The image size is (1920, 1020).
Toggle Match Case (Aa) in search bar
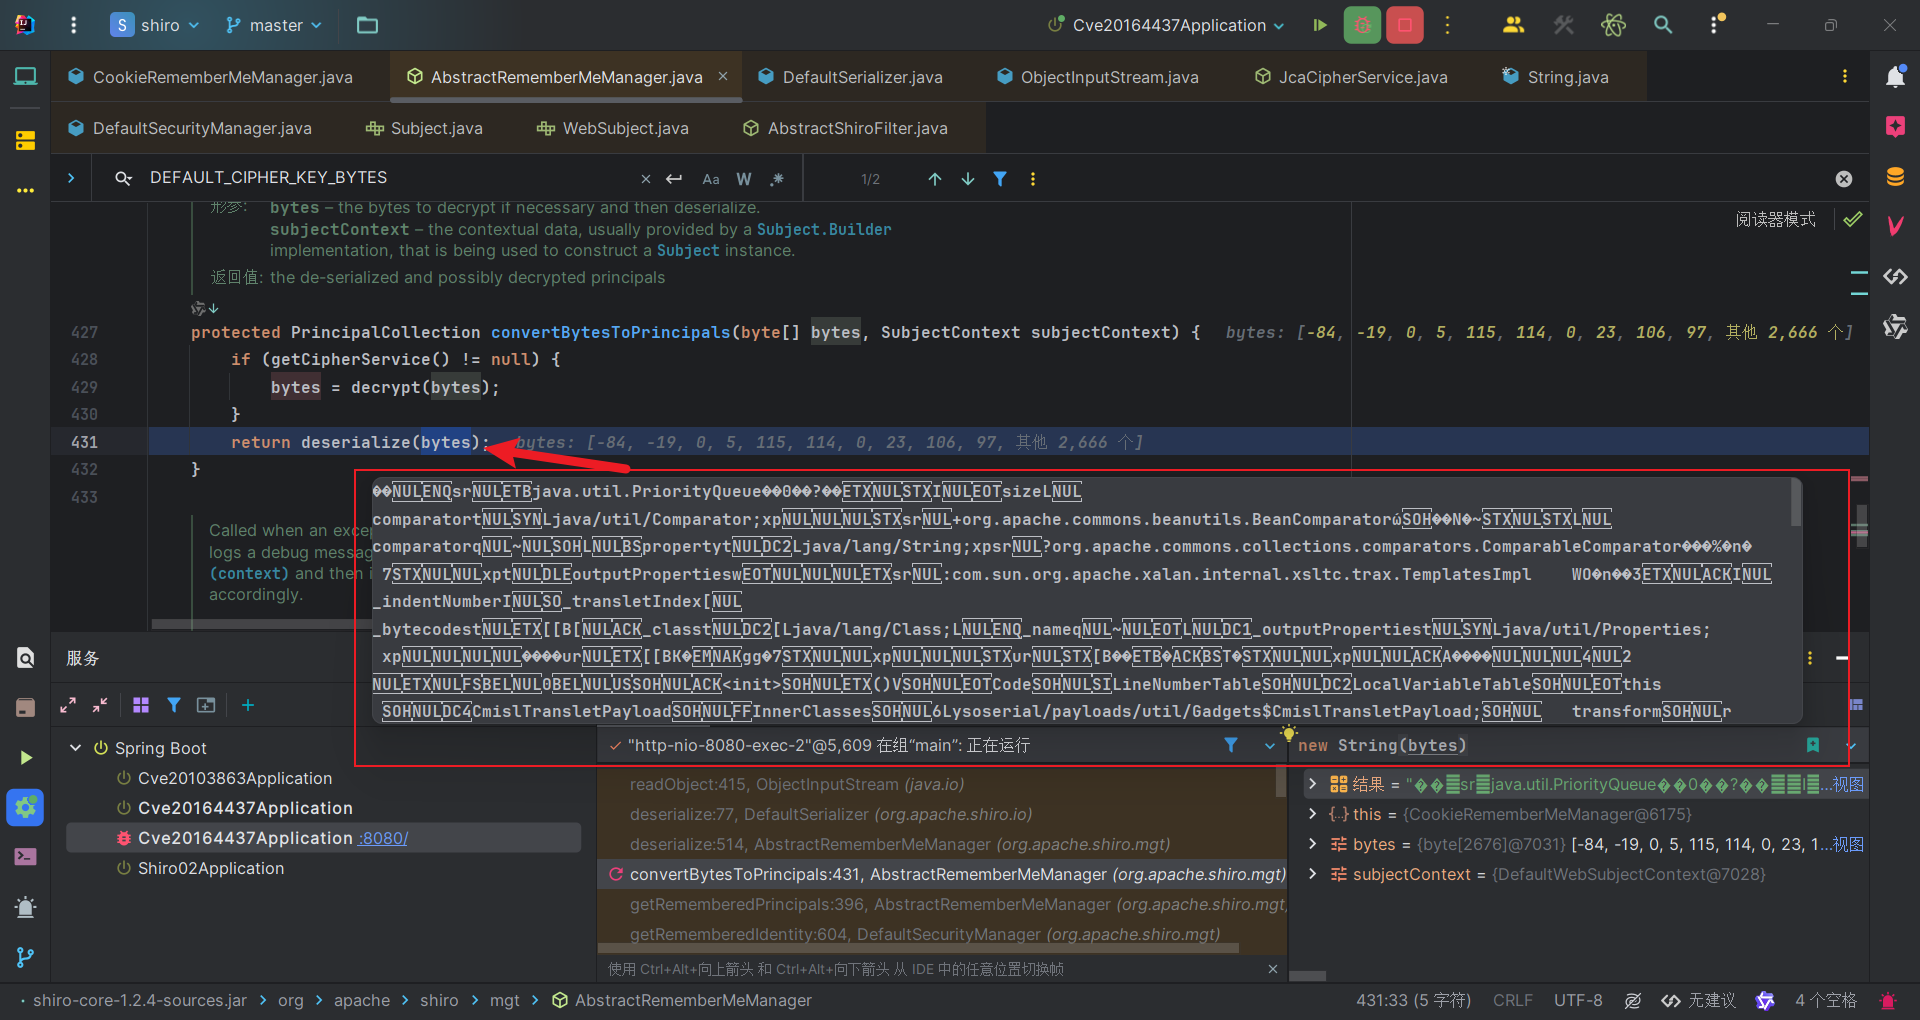pyautogui.click(x=711, y=179)
